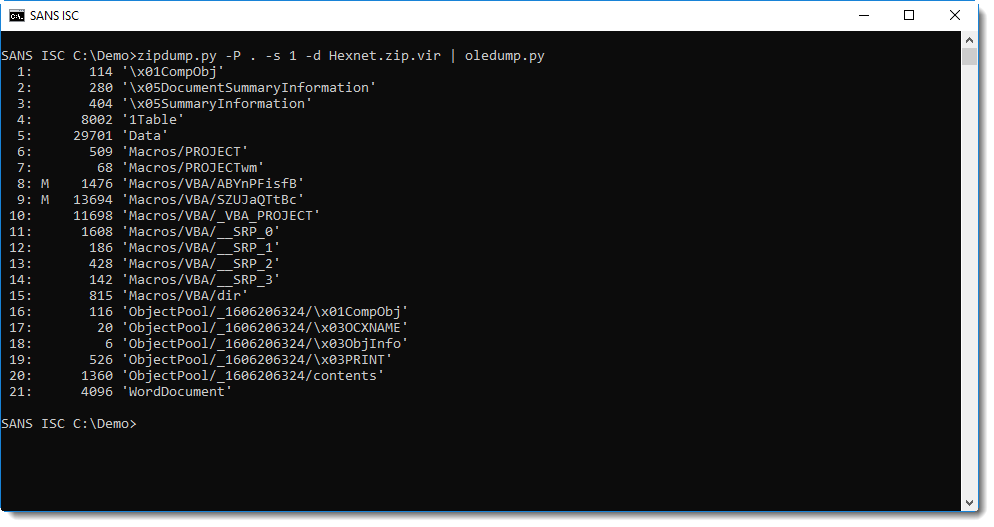Viewport: 994px width, 527px height.
Task: Click the 'WordDocument' stream line
Action: pos(121,392)
